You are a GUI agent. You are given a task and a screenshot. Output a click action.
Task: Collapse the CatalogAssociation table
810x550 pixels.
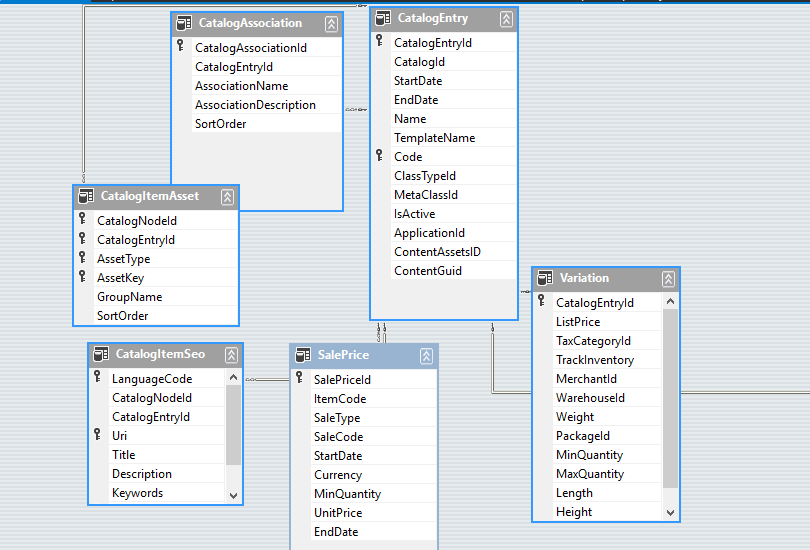click(331, 23)
